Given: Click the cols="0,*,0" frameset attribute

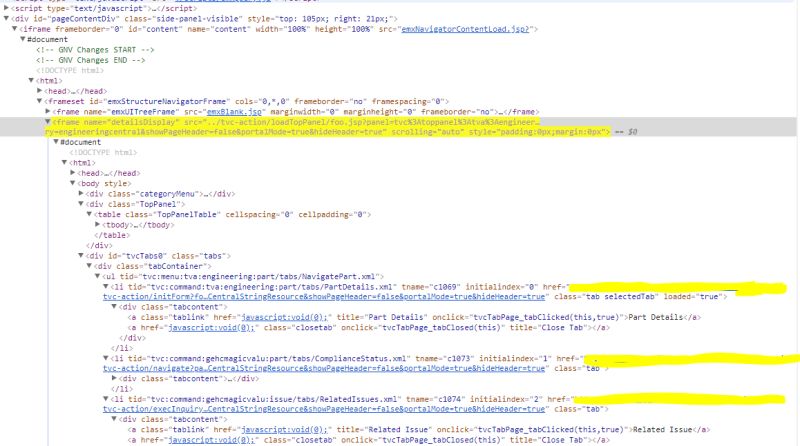Looking at the screenshot, I should click(x=262, y=101).
